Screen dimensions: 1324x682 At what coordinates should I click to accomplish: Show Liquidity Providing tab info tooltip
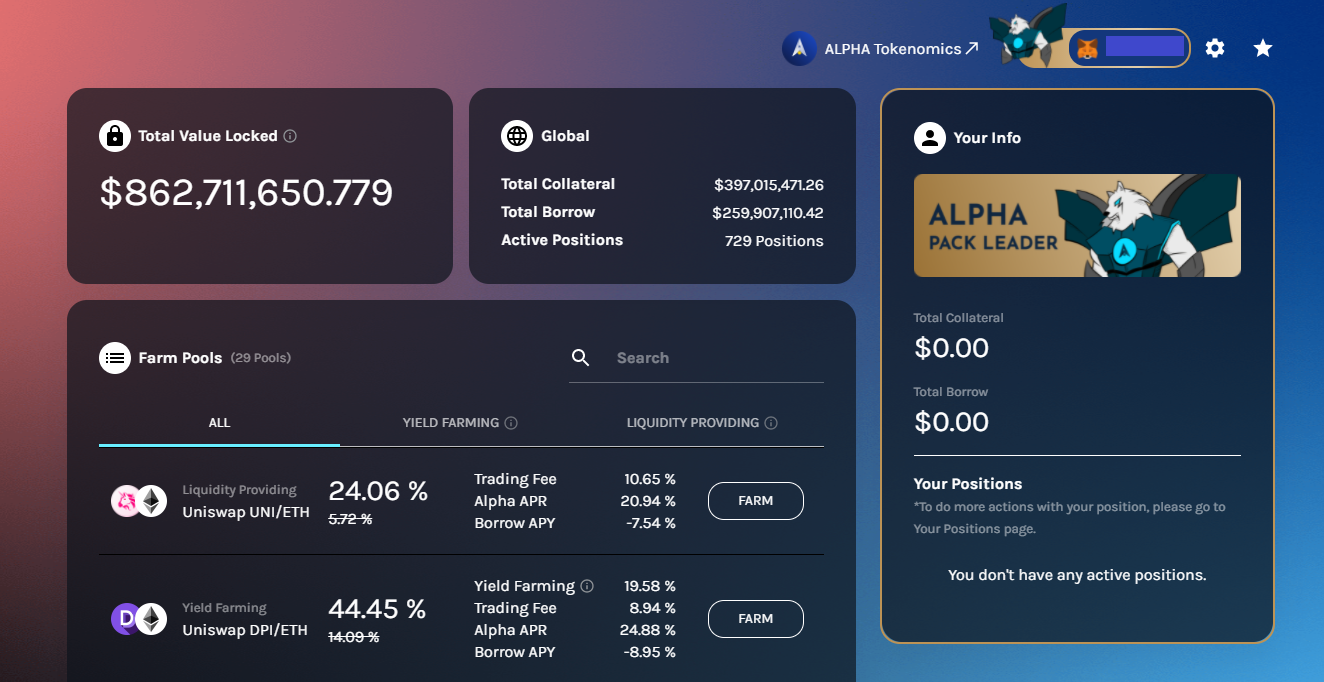771,423
